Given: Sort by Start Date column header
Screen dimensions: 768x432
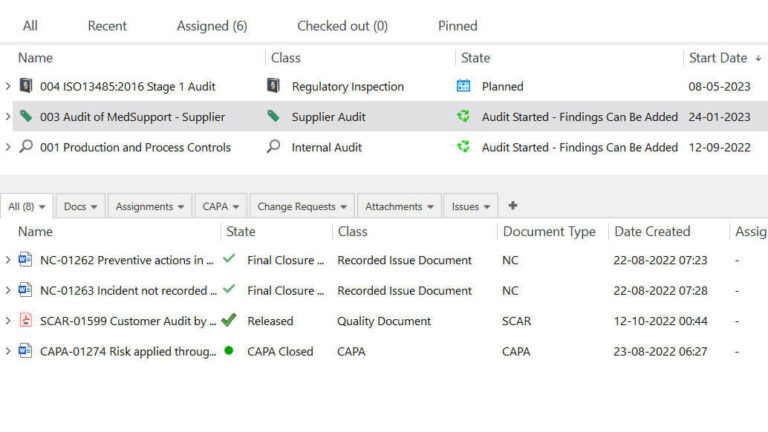Looking at the screenshot, I should (717, 58).
